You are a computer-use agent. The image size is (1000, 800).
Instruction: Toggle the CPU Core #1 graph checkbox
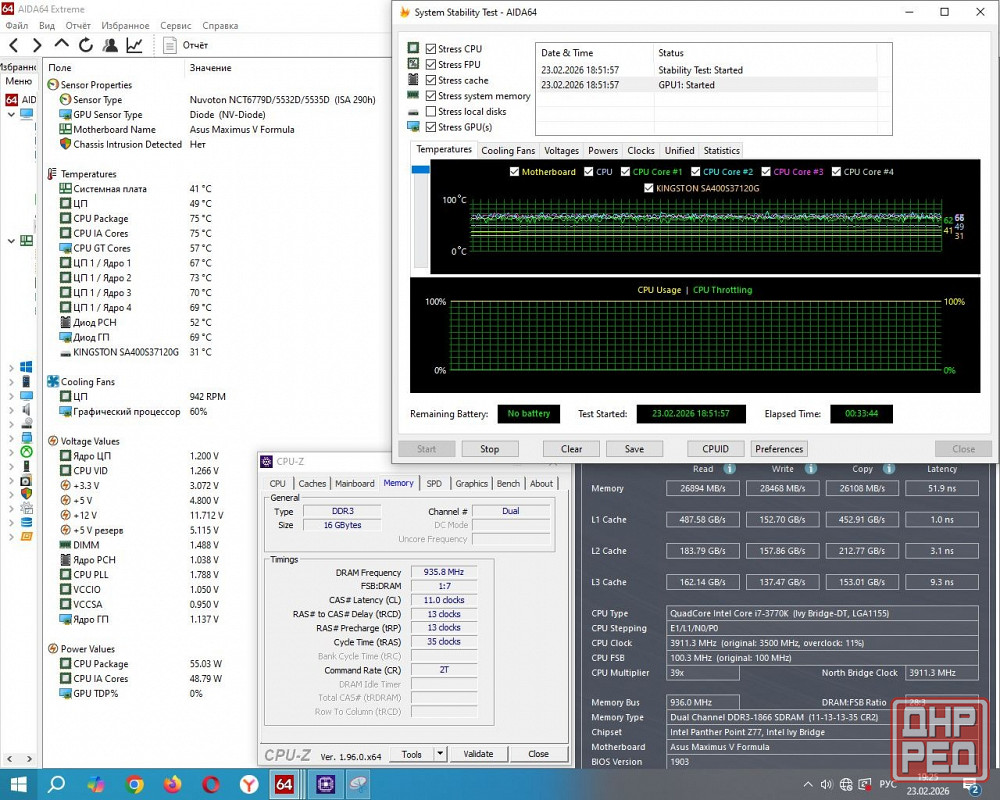point(626,172)
